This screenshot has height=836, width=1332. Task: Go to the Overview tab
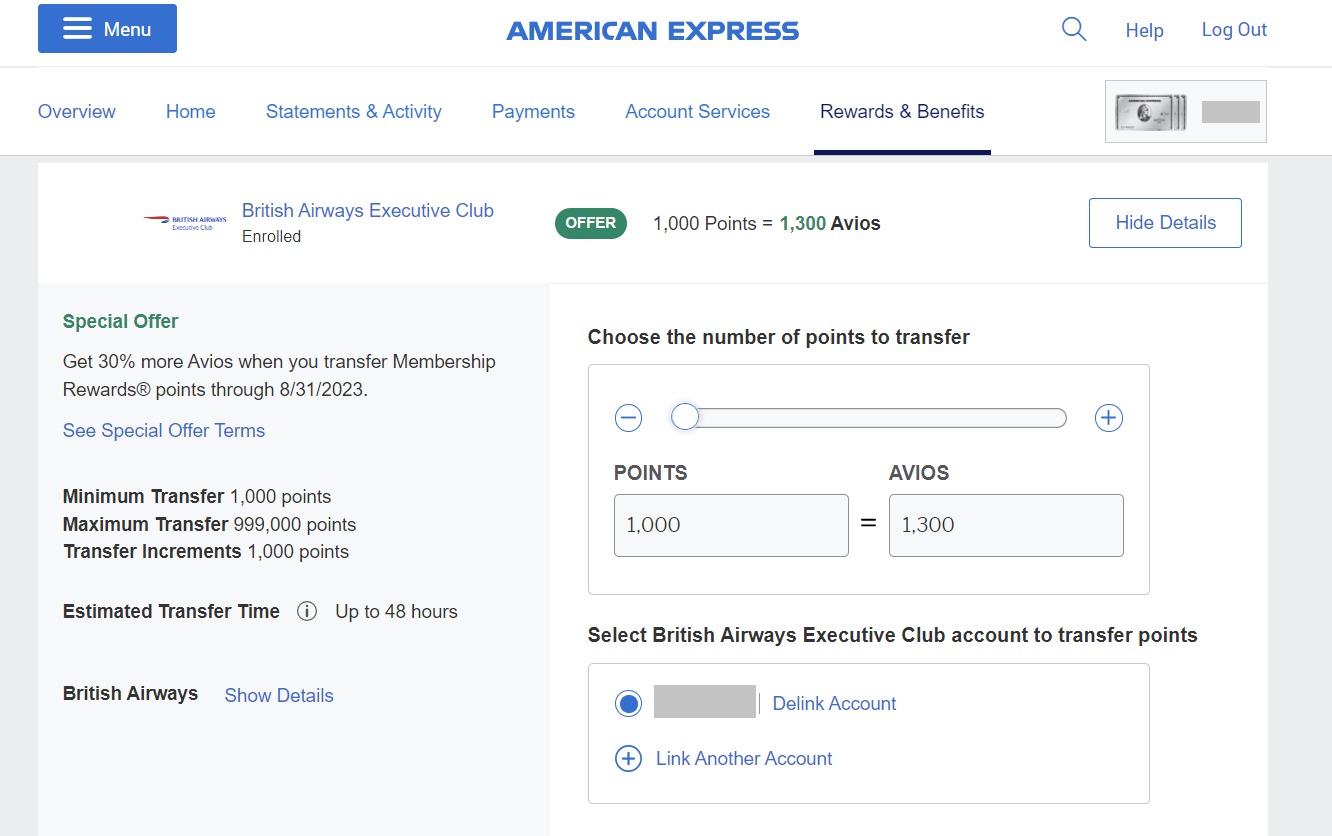(76, 111)
